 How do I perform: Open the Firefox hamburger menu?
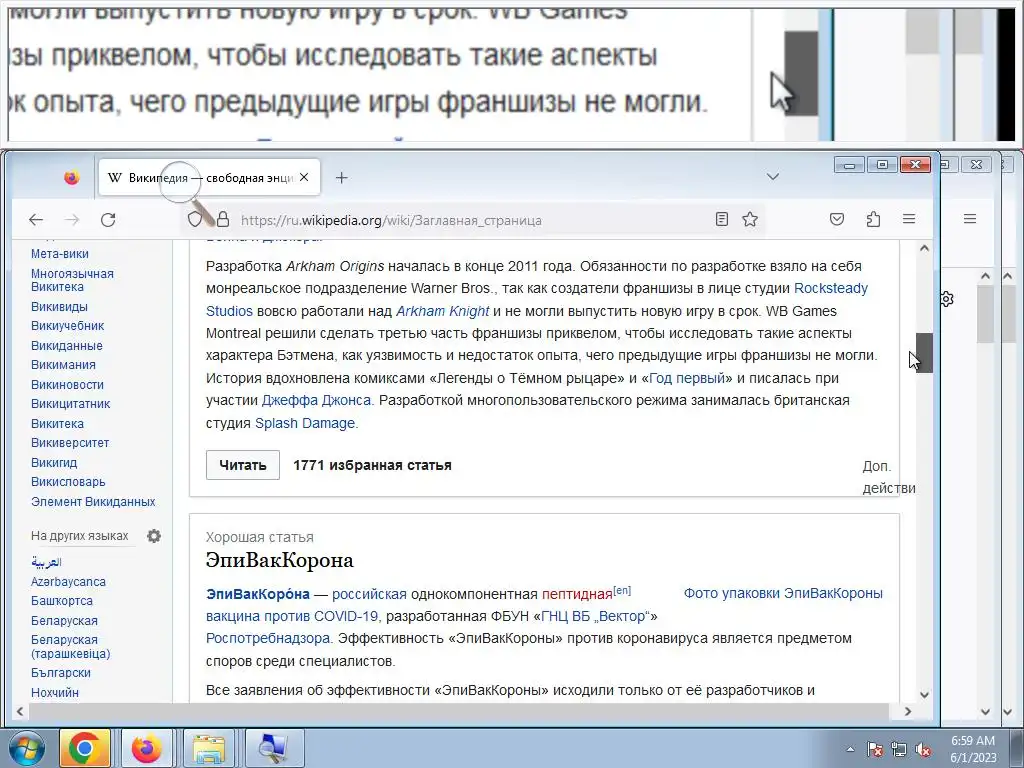[909, 219]
